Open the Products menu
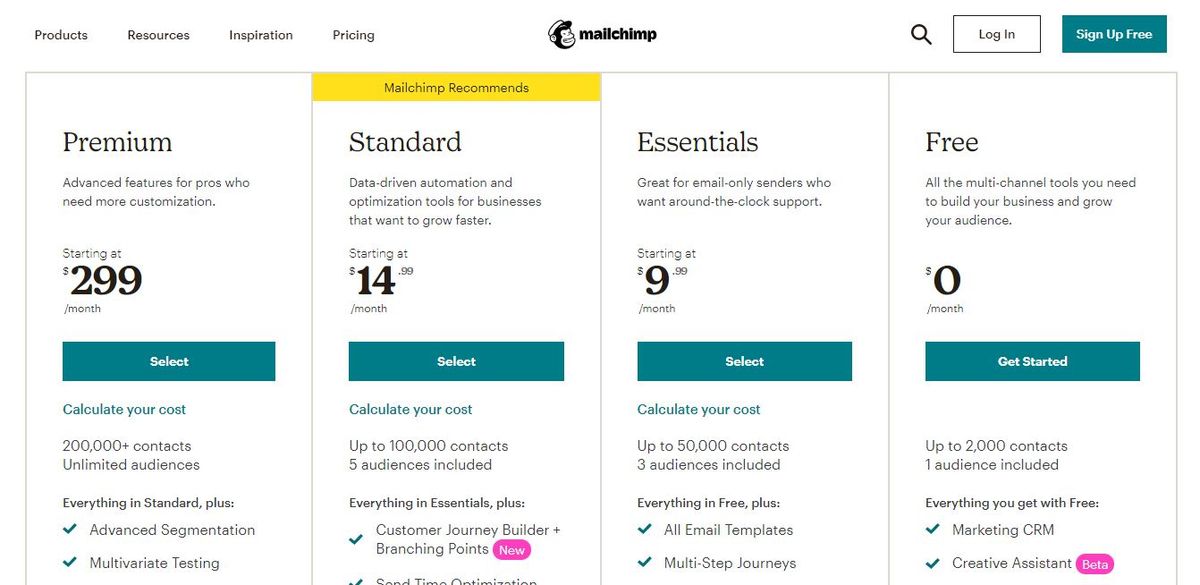Screen dimensions: 1200x585 [x=61, y=35]
